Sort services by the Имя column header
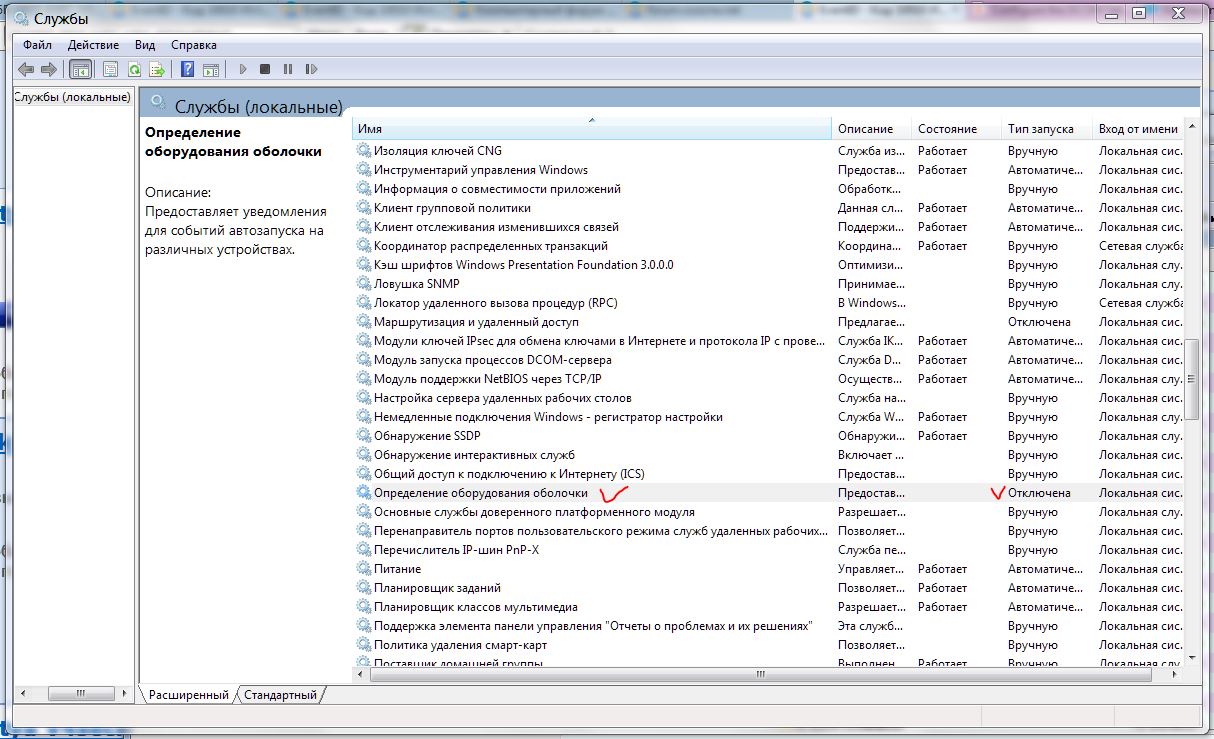This screenshot has width=1214, height=739. pos(590,129)
